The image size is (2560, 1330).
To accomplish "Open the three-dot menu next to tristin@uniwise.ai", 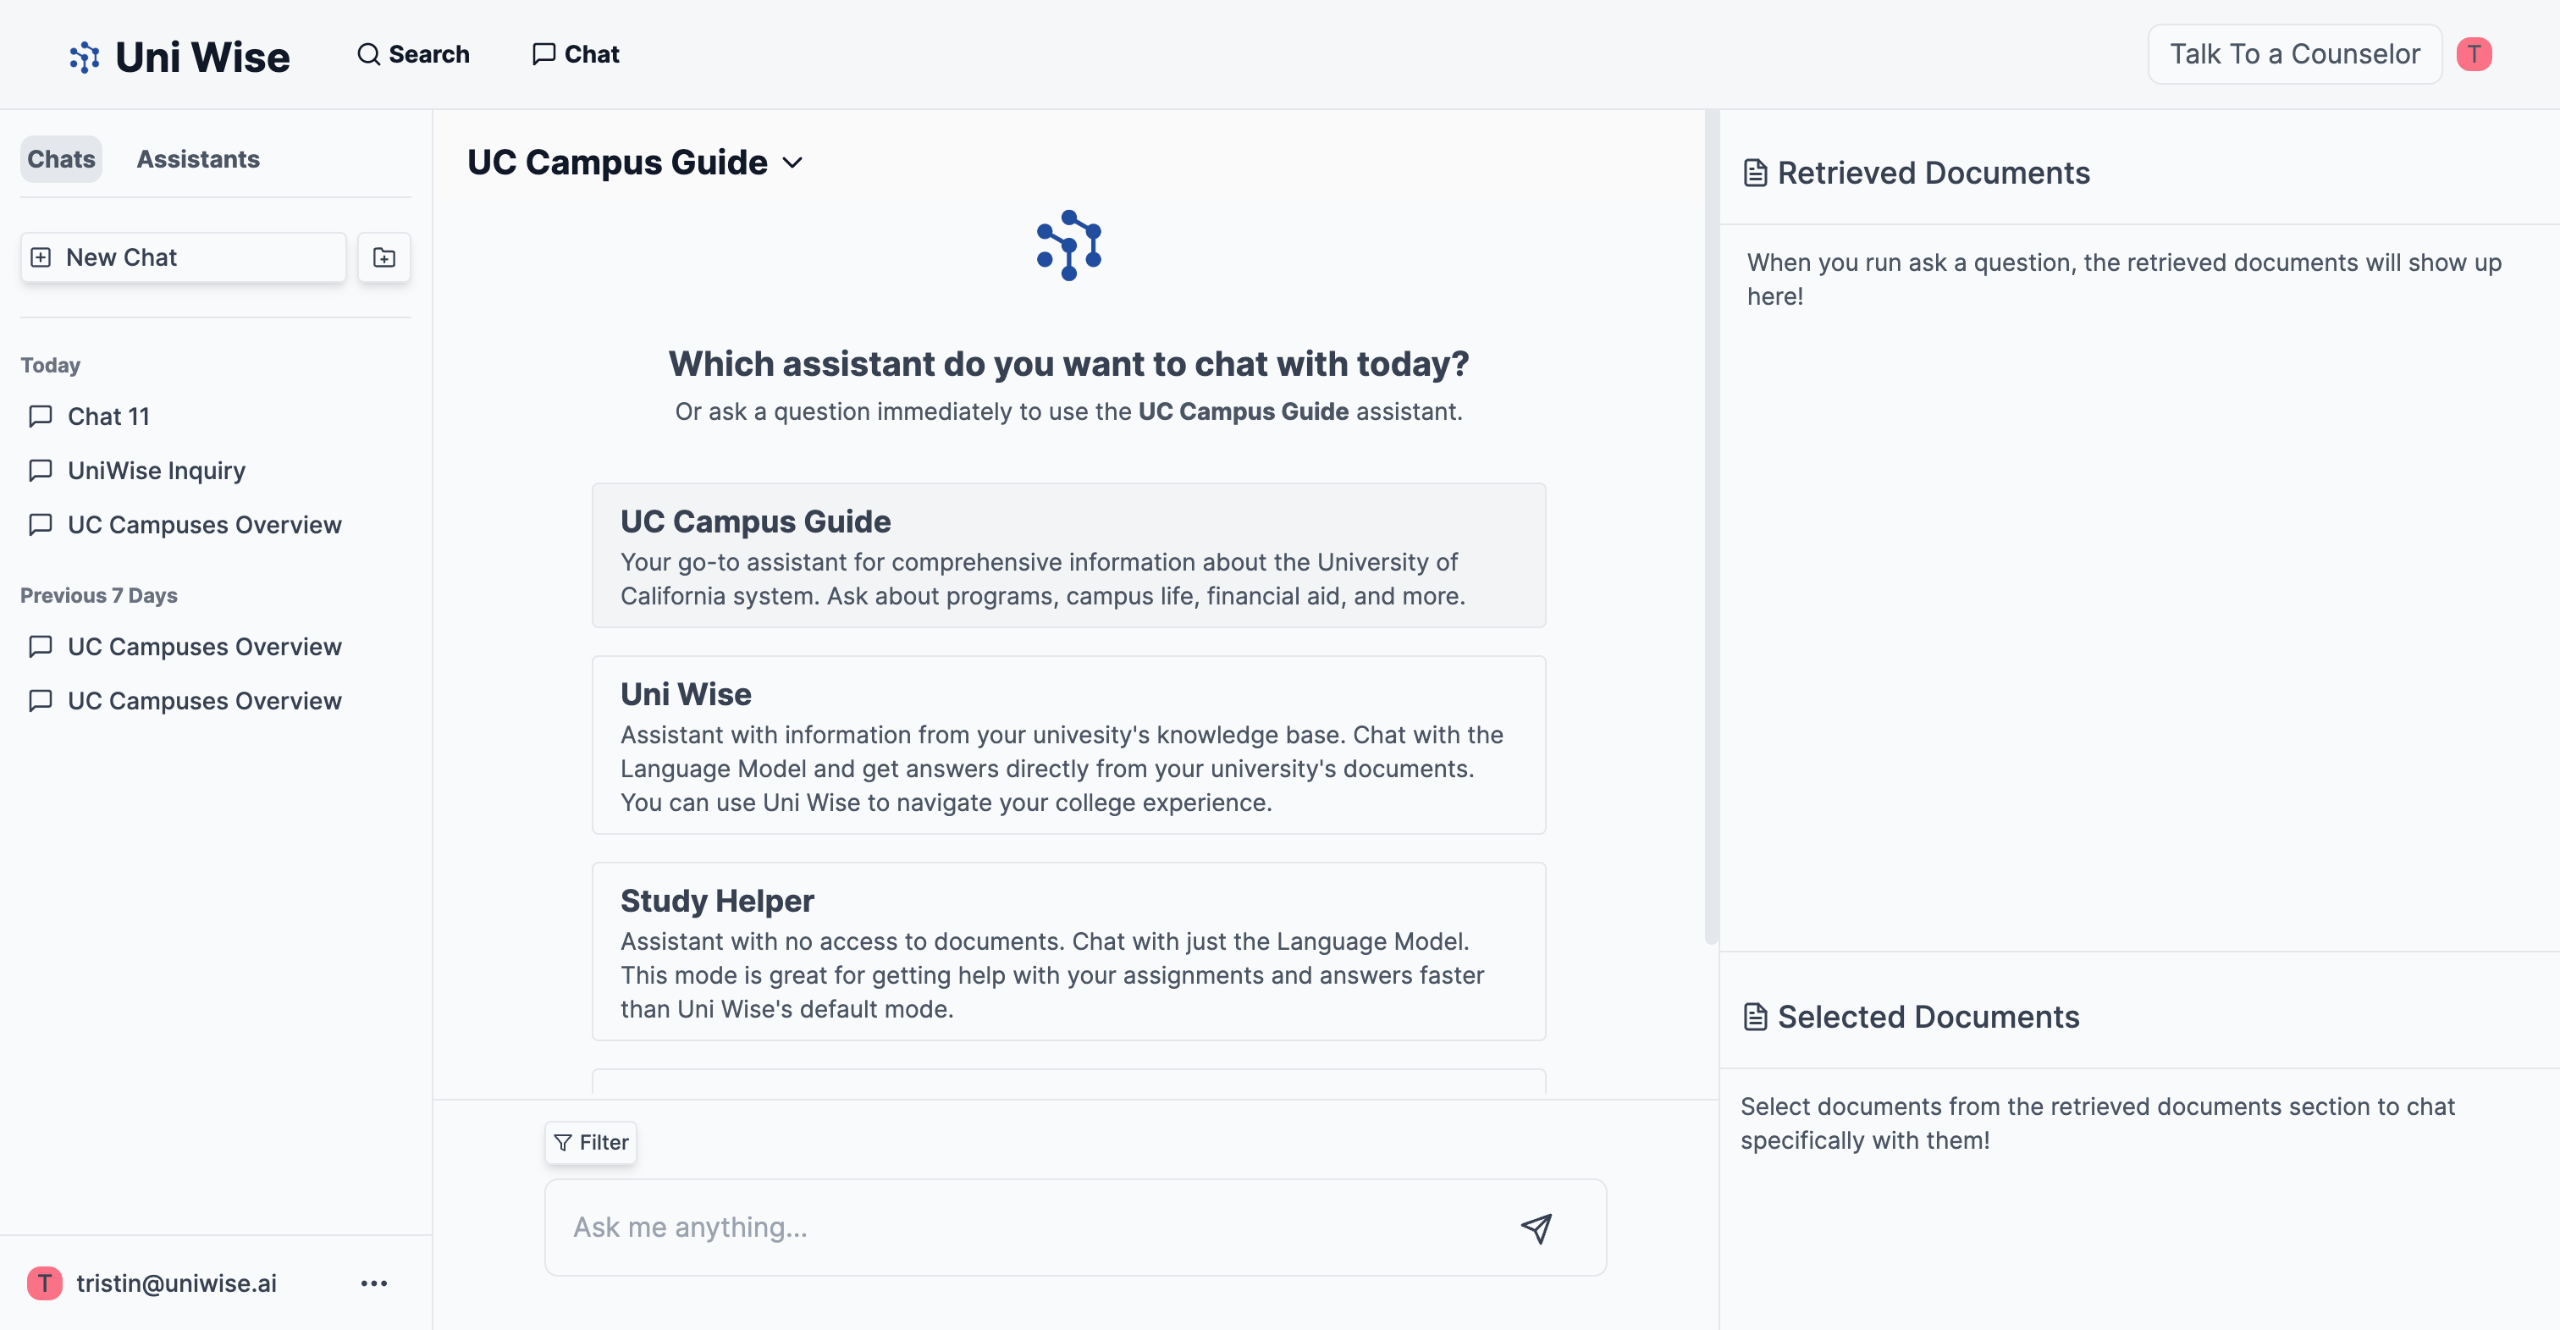I will pyautogui.click(x=374, y=1283).
